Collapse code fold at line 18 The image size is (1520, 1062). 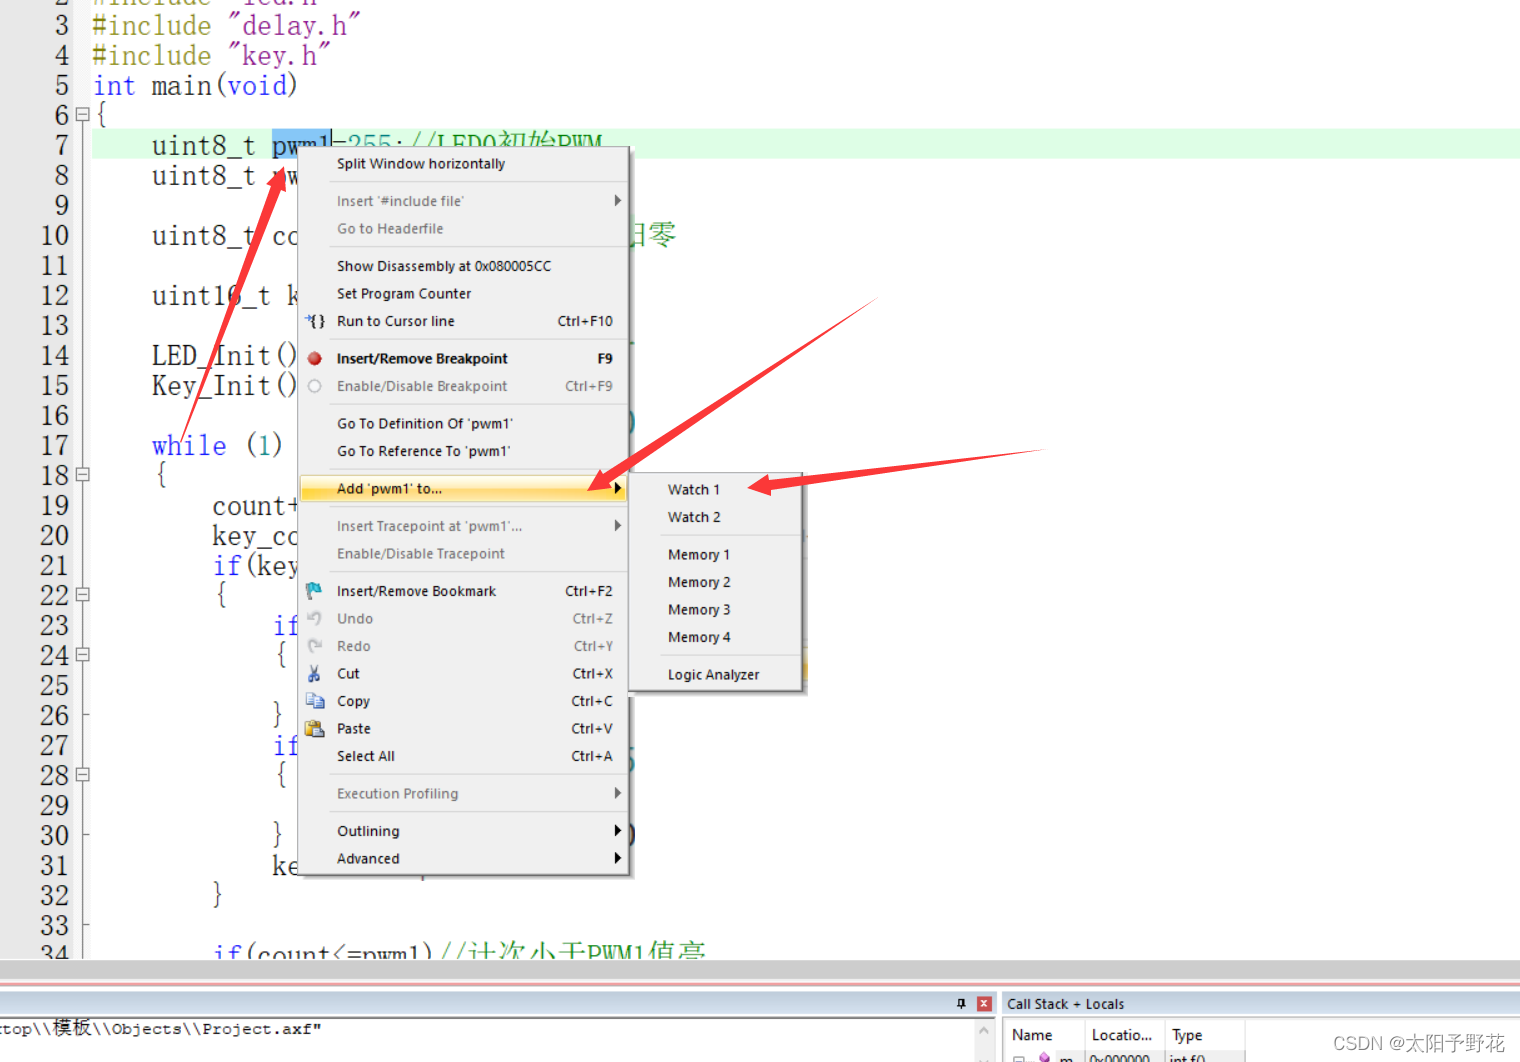[83, 475]
